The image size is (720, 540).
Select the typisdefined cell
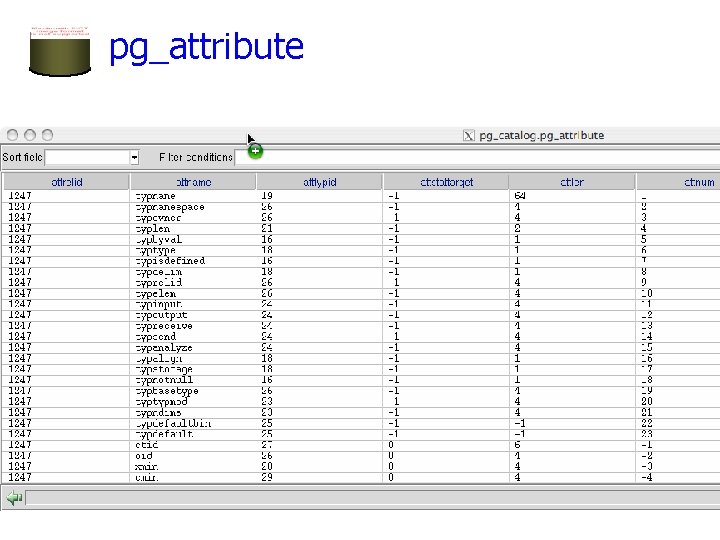coord(193,261)
